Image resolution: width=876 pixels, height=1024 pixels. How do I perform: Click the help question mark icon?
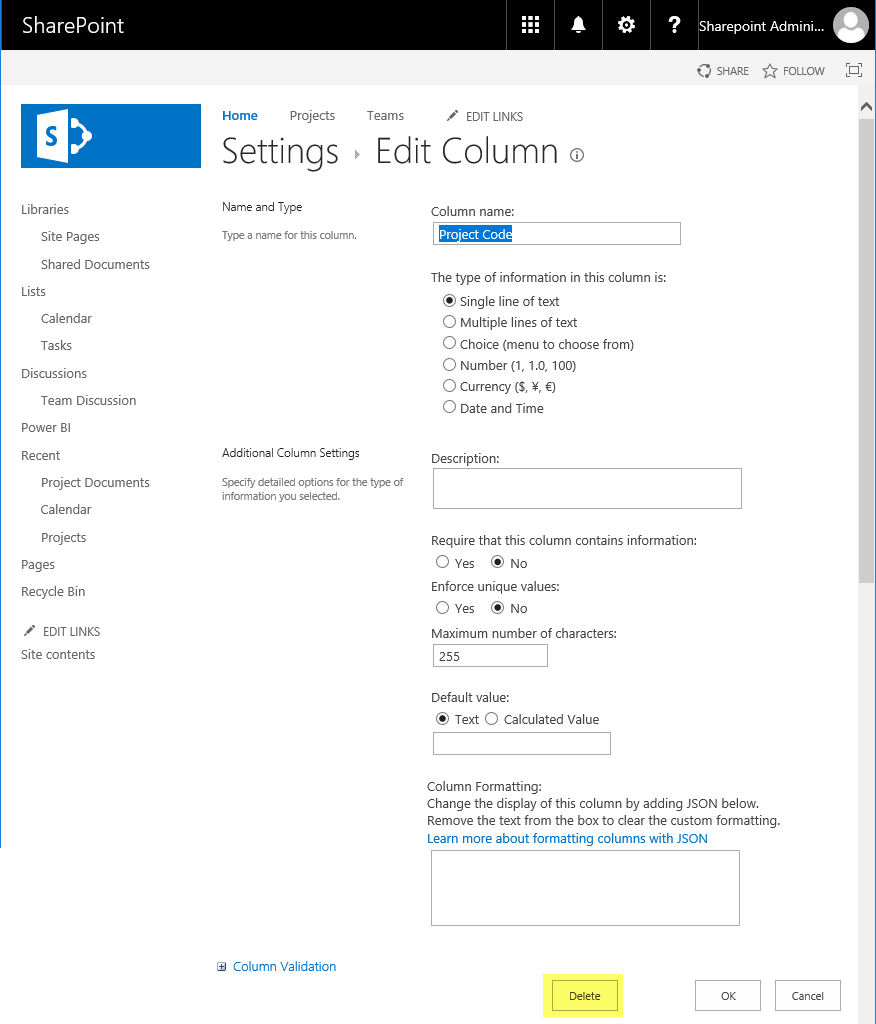674,25
